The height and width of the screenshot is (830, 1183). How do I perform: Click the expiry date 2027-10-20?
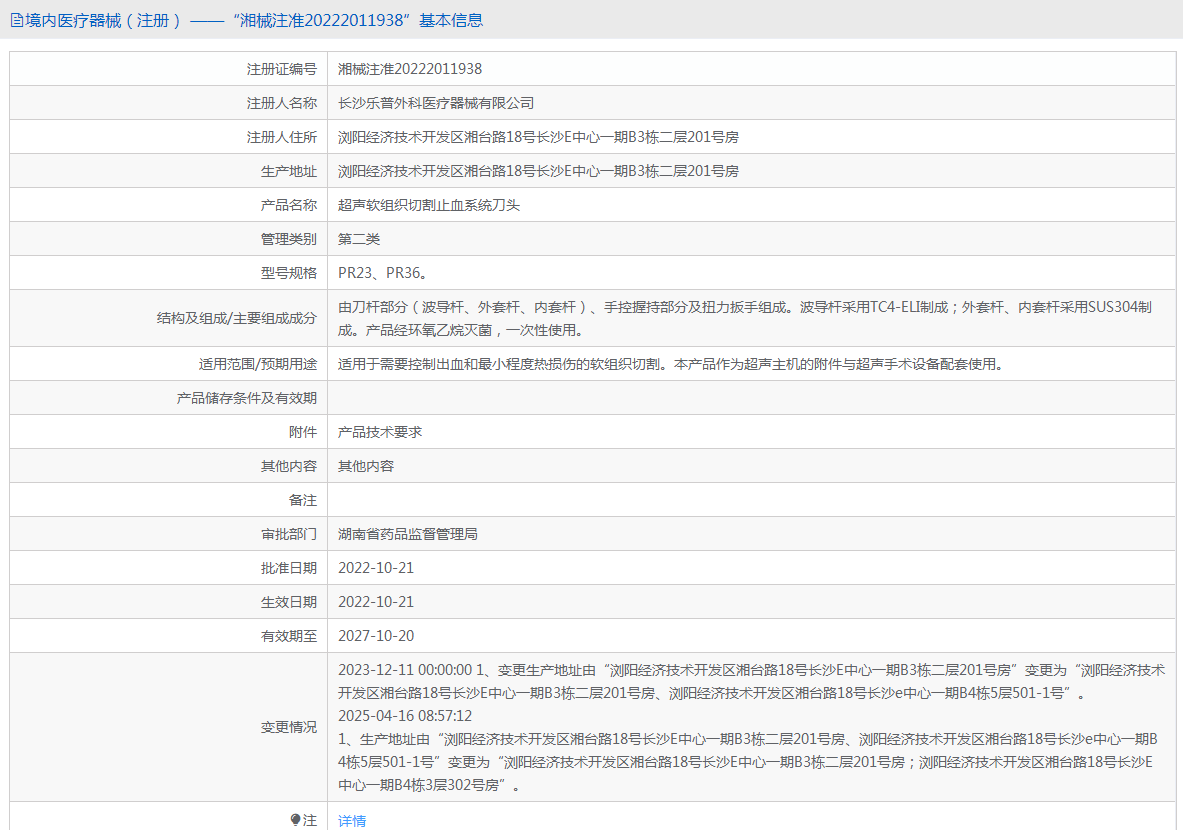click(376, 636)
